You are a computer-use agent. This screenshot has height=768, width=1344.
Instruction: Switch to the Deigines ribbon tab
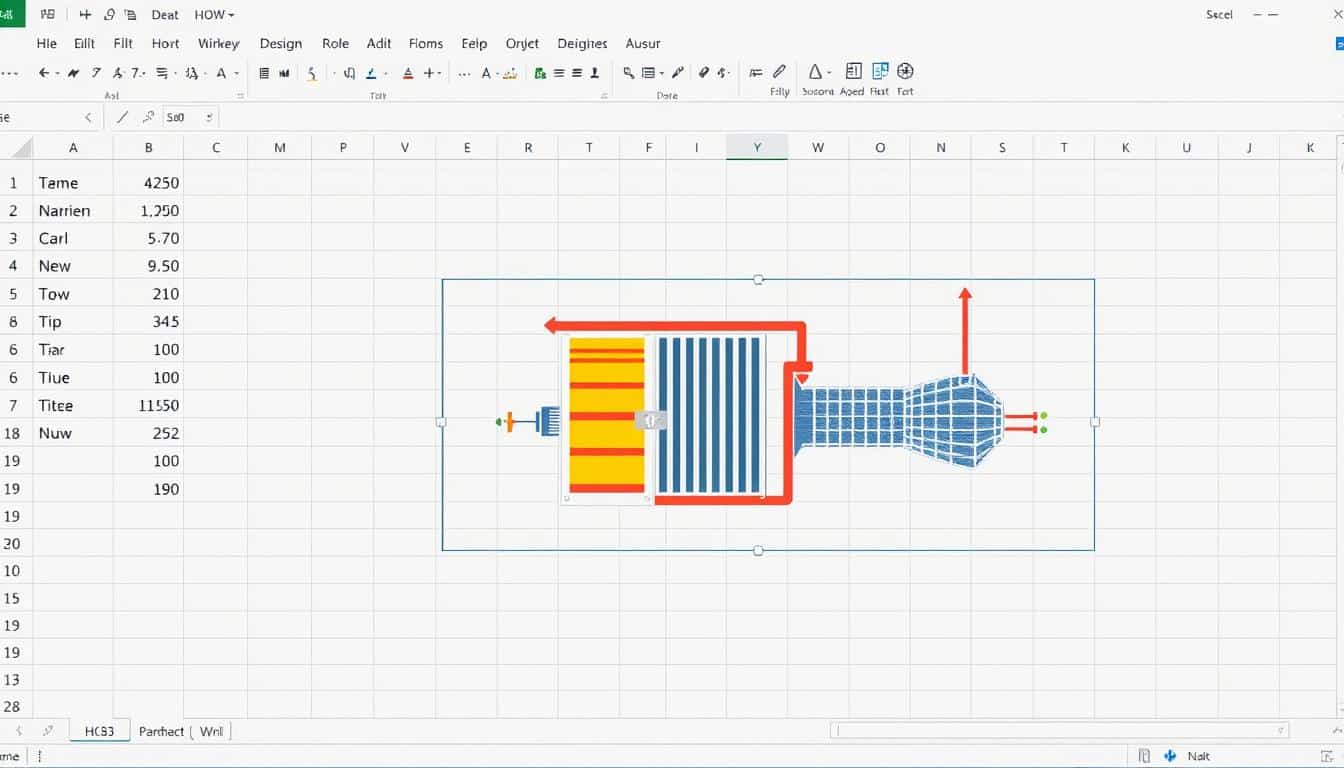[x=582, y=43]
